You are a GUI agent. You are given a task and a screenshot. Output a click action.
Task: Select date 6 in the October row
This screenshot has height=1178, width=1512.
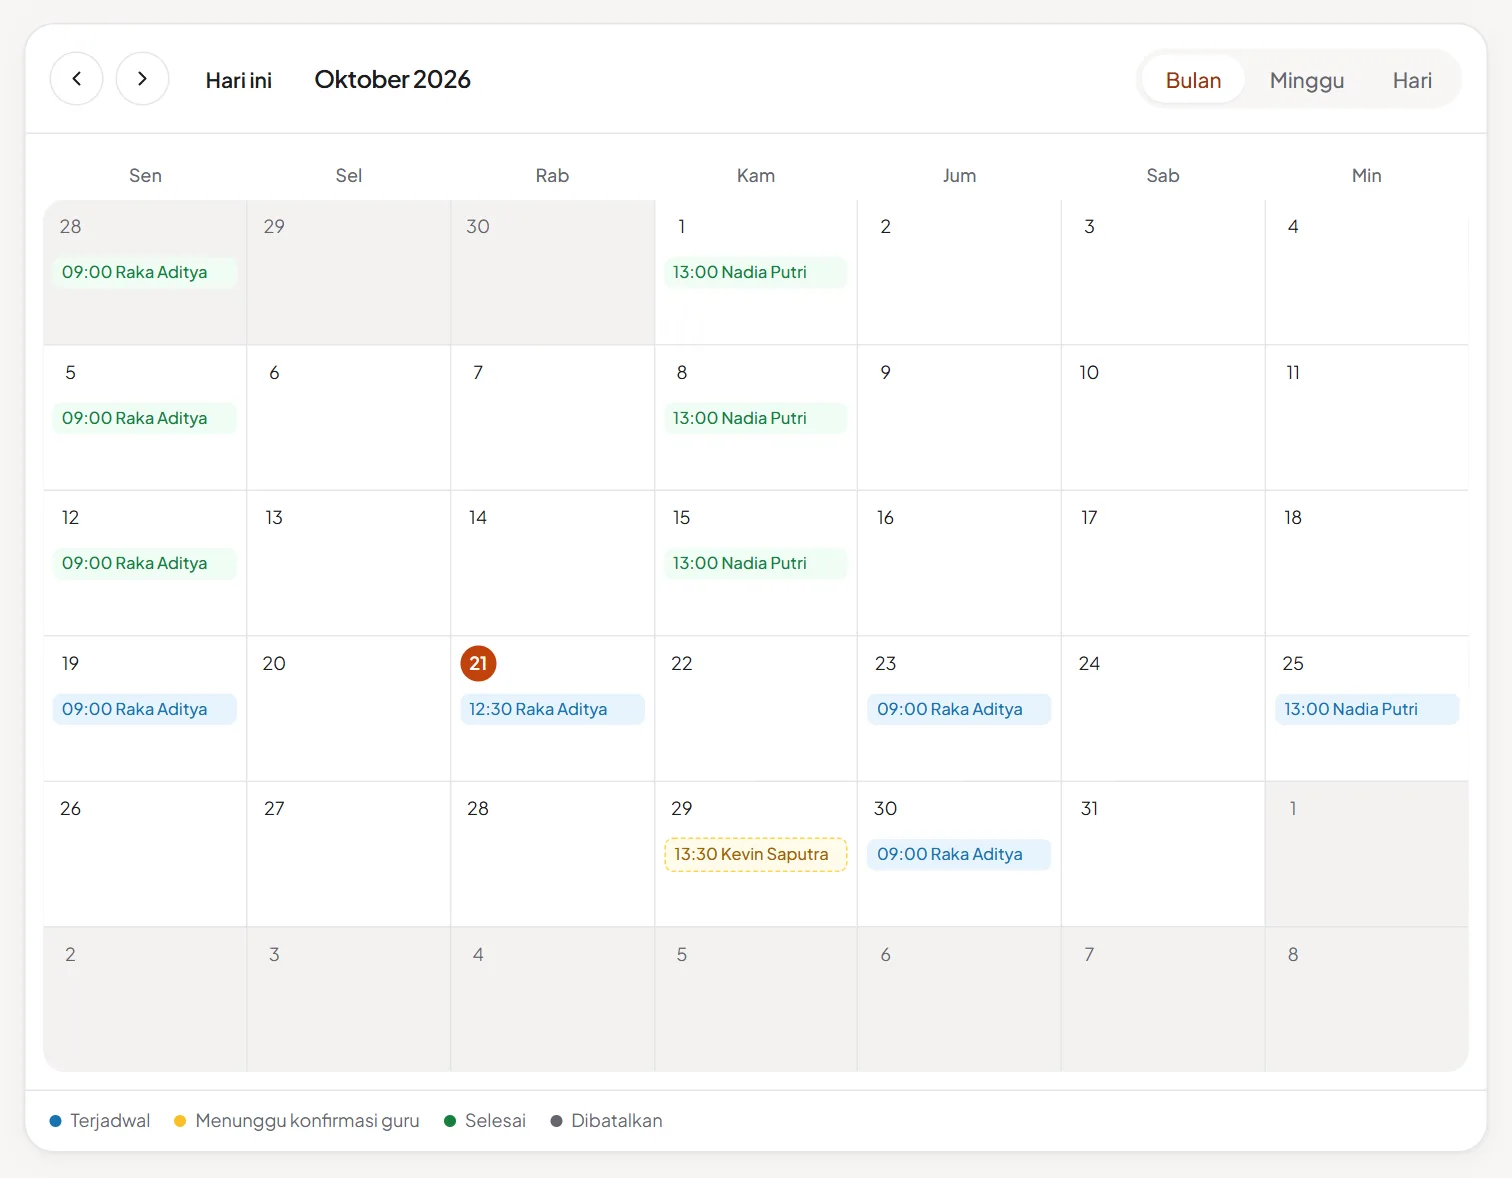(274, 372)
